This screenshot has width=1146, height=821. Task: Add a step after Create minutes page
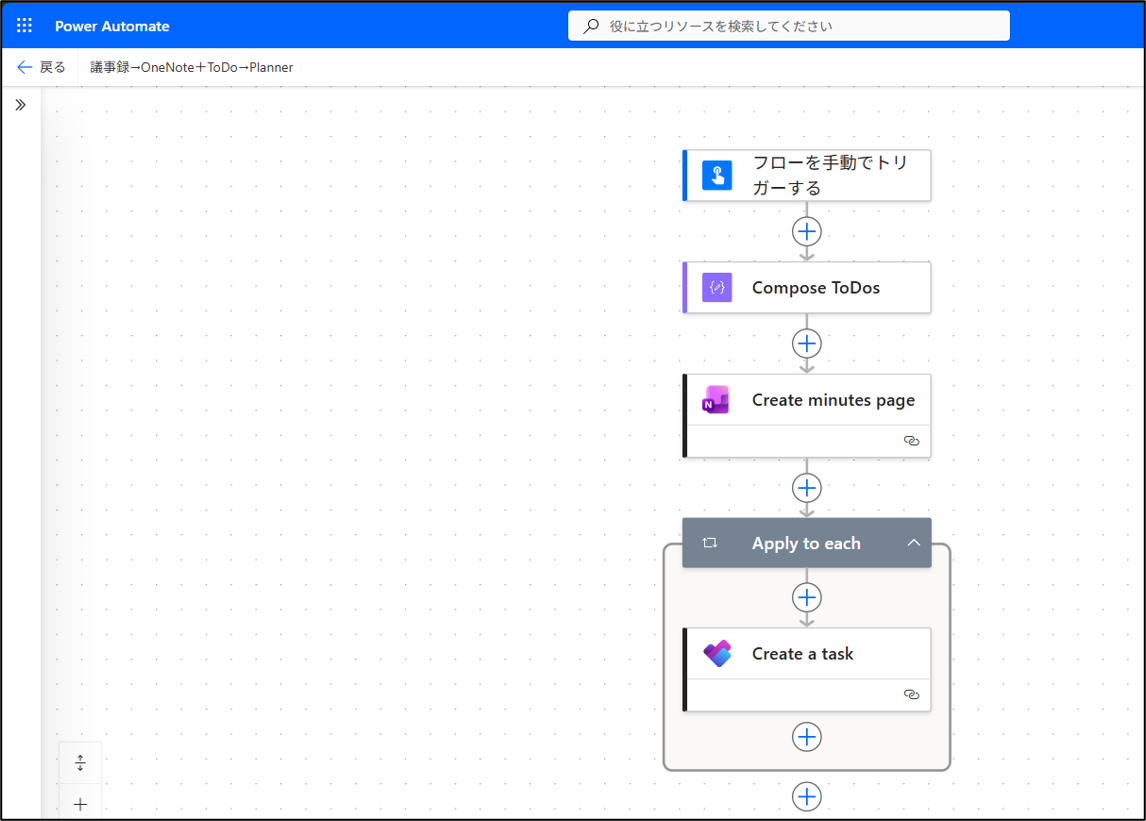tap(807, 488)
